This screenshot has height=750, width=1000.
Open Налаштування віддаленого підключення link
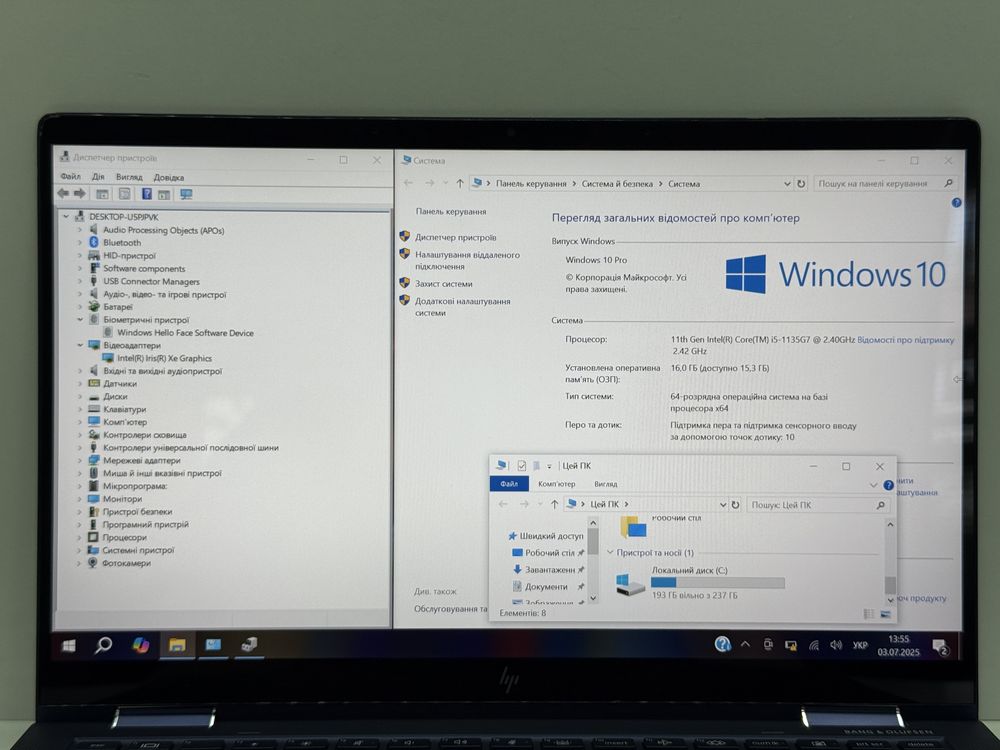(x=467, y=260)
